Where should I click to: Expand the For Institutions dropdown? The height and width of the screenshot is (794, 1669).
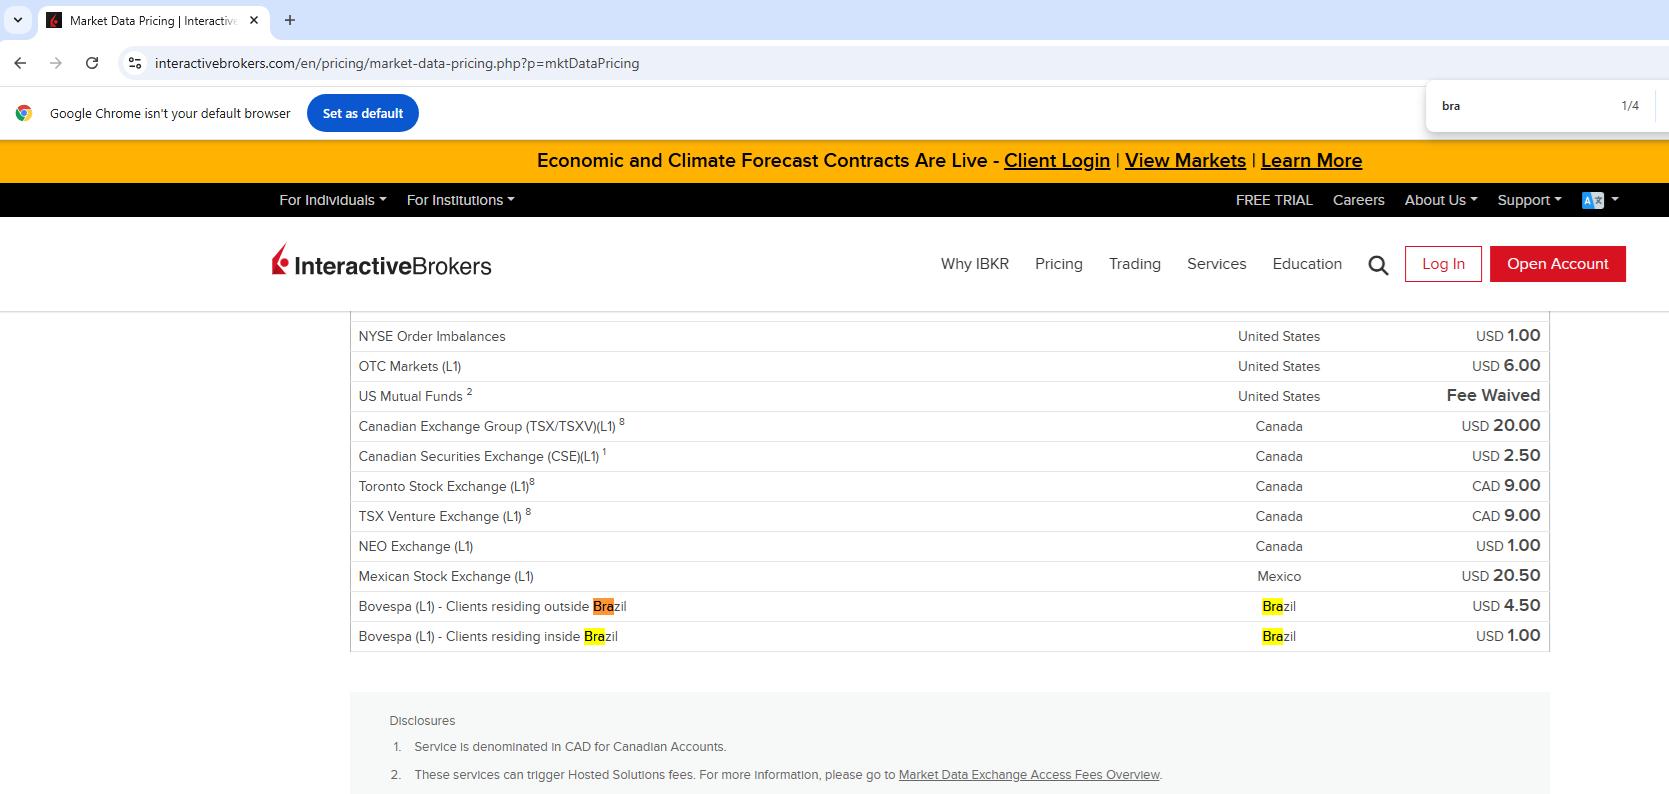[x=461, y=200]
